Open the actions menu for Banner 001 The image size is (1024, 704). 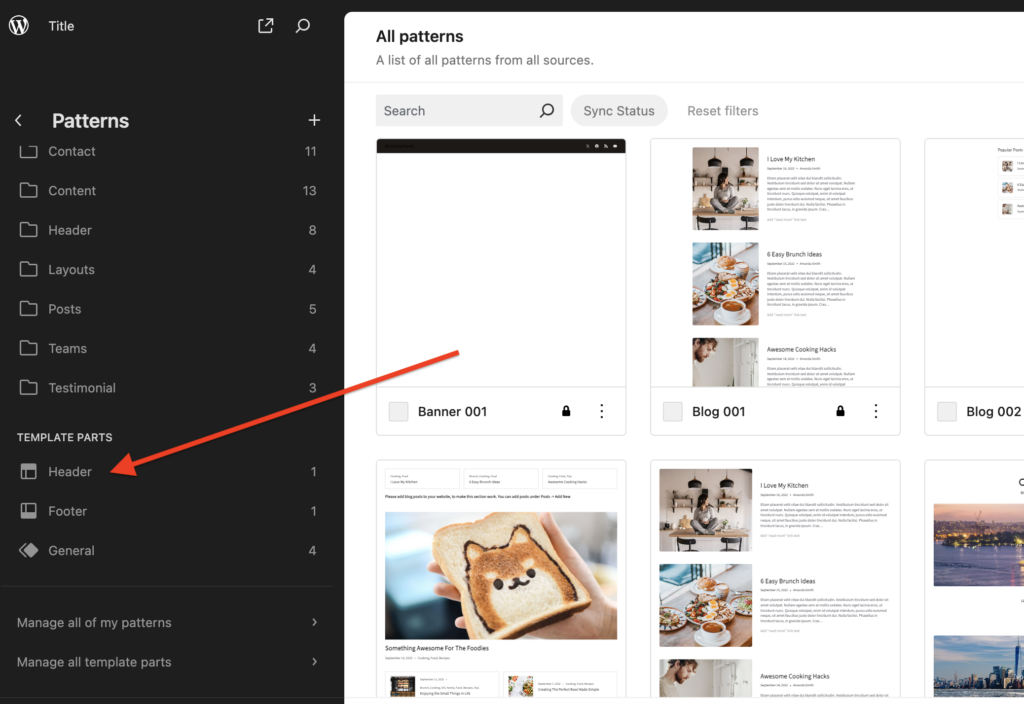point(601,411)
